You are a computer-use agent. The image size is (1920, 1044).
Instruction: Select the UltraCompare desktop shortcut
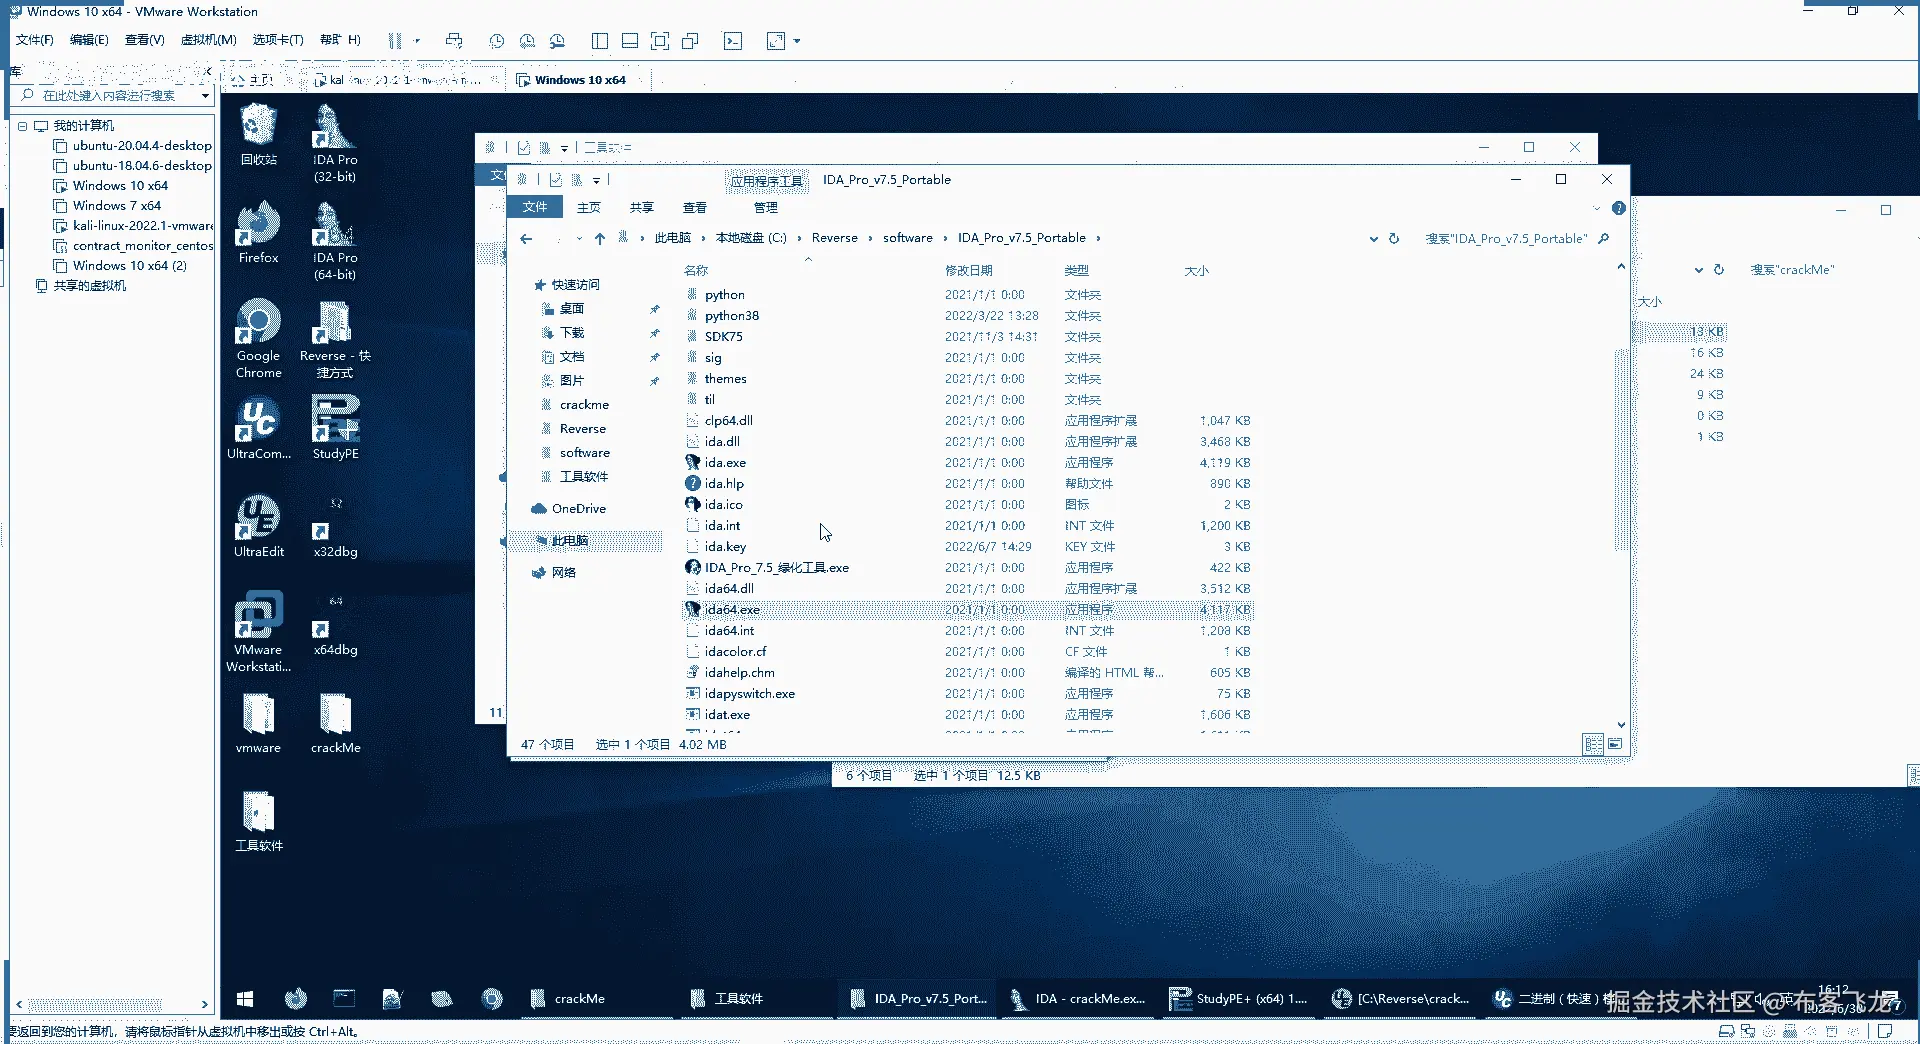pos(259,428)
